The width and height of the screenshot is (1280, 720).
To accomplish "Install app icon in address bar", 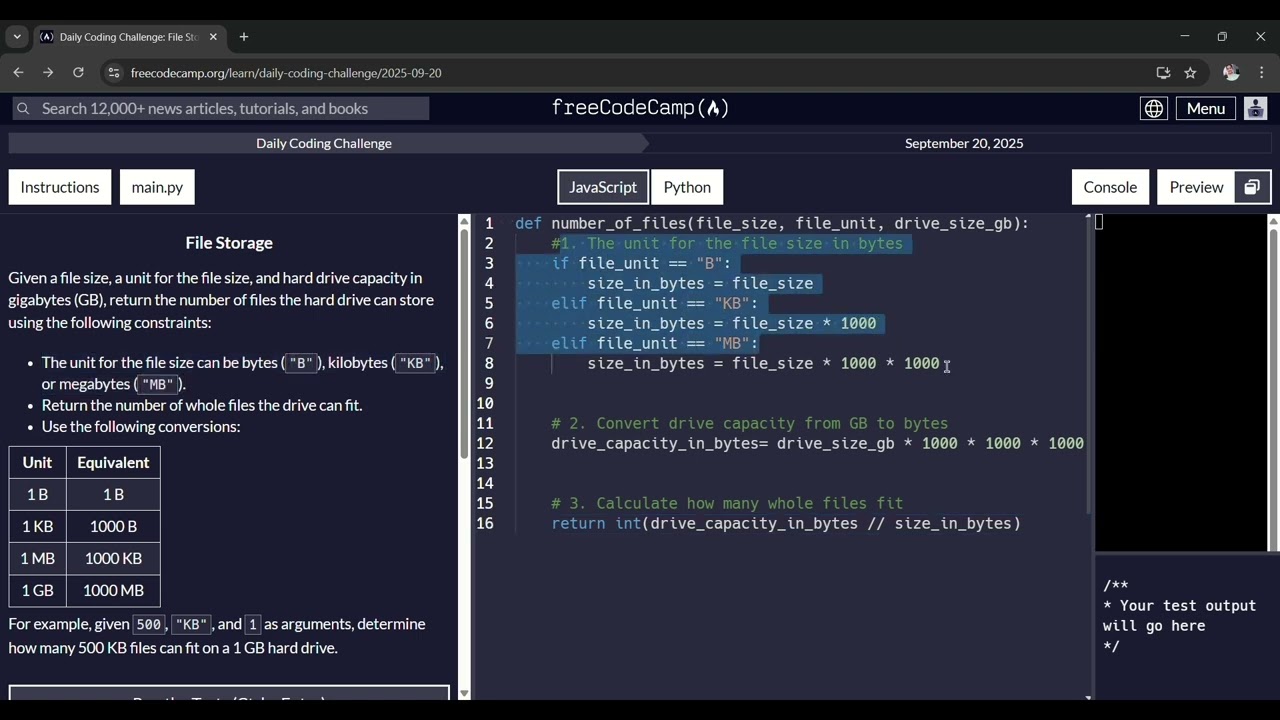I will pyautogui.click(x=1163, y=73).
